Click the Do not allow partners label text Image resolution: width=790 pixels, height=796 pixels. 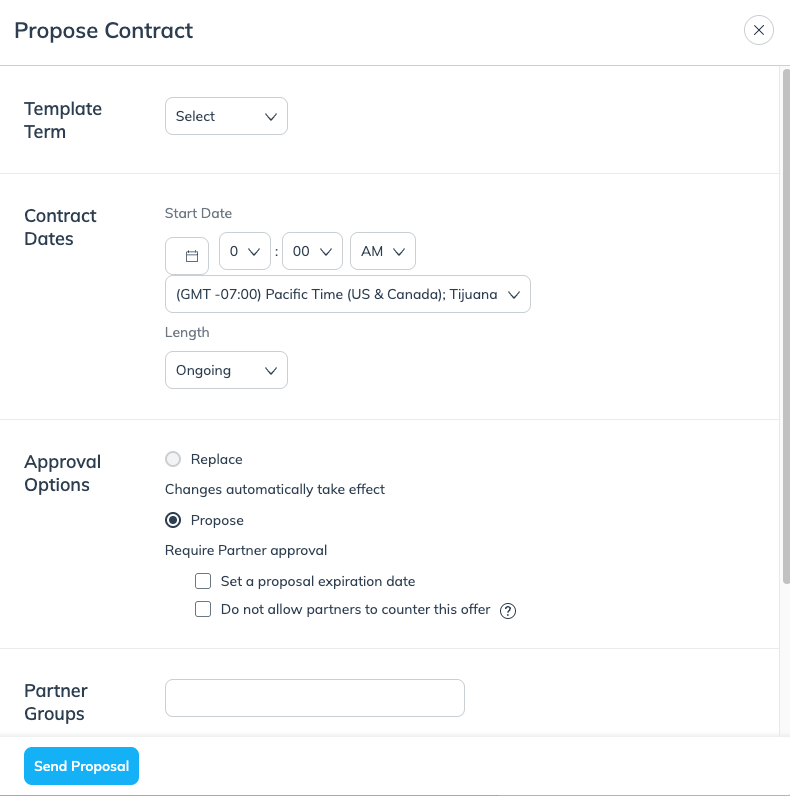point(355,609)
